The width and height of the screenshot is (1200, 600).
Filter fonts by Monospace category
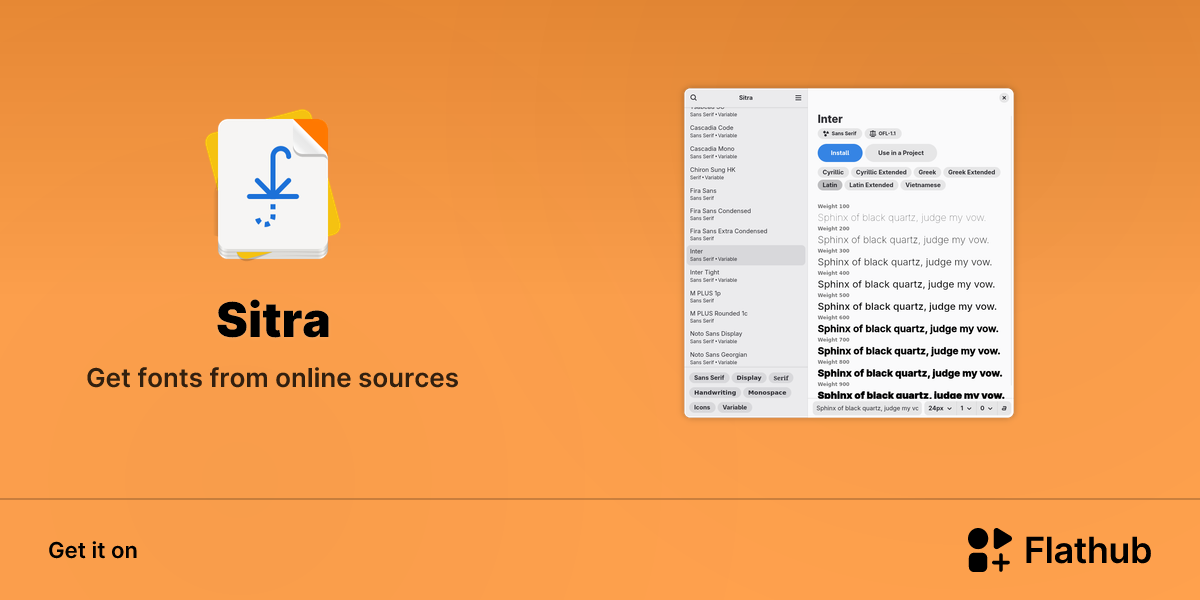point(767,393)
